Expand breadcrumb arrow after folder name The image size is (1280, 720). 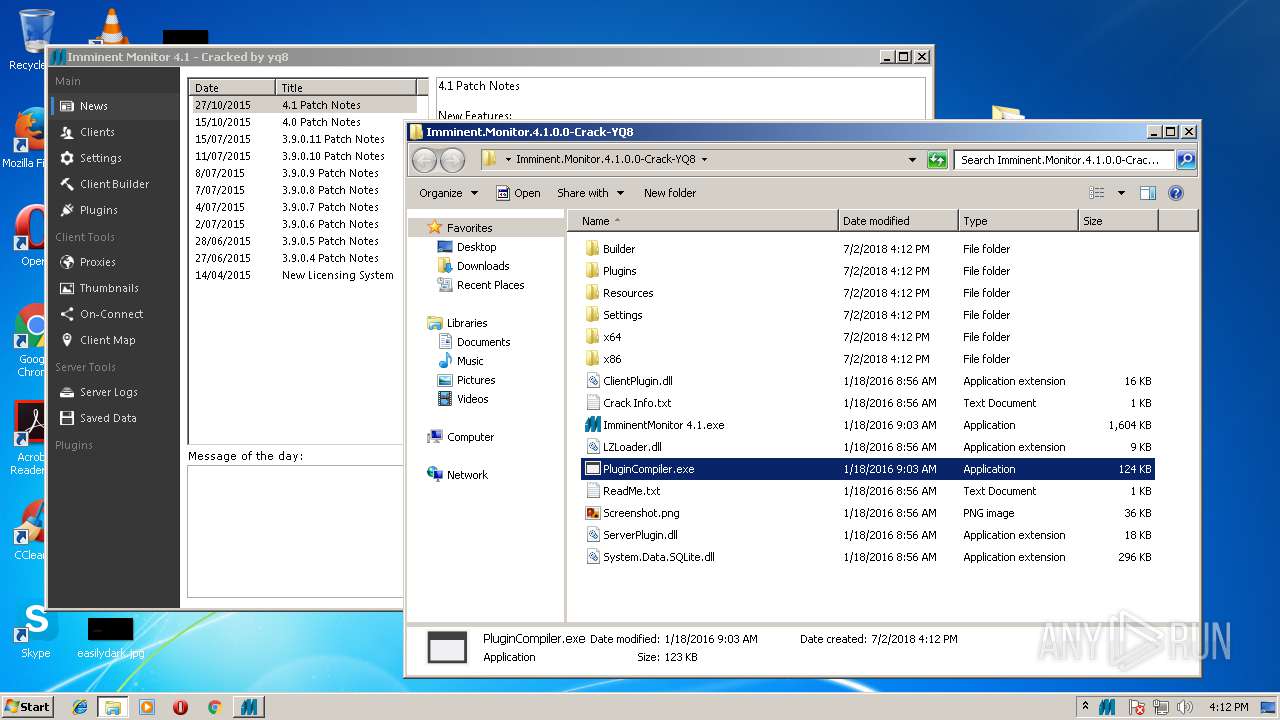704,160
